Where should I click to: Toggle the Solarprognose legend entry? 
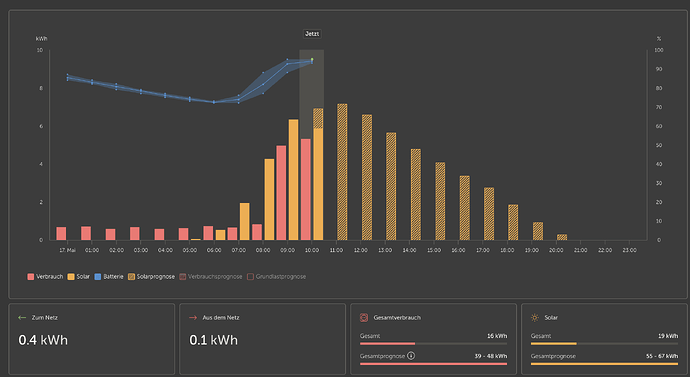(151, 277)
